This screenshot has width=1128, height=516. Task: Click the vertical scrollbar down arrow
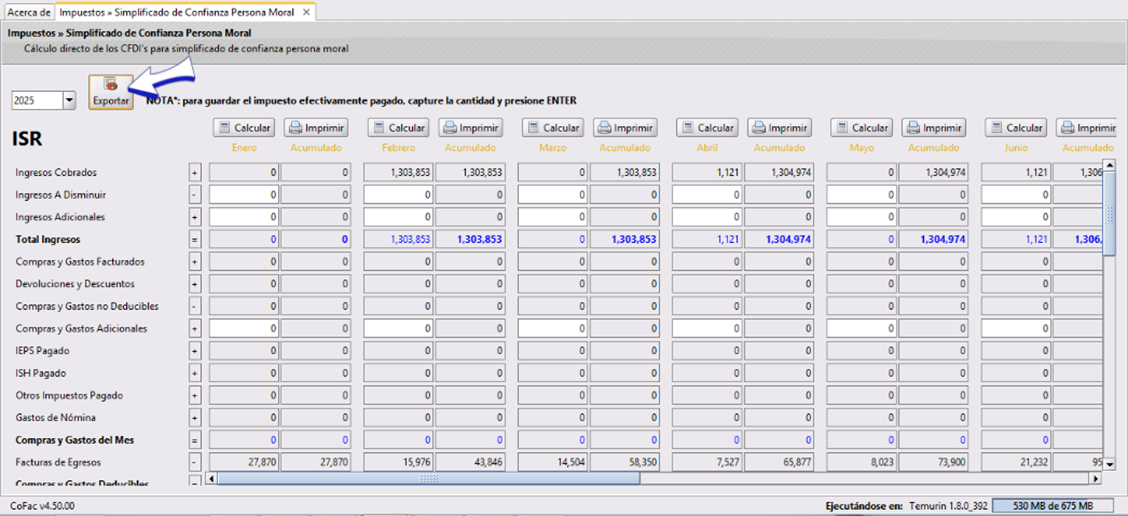[x=1108, y=464]
